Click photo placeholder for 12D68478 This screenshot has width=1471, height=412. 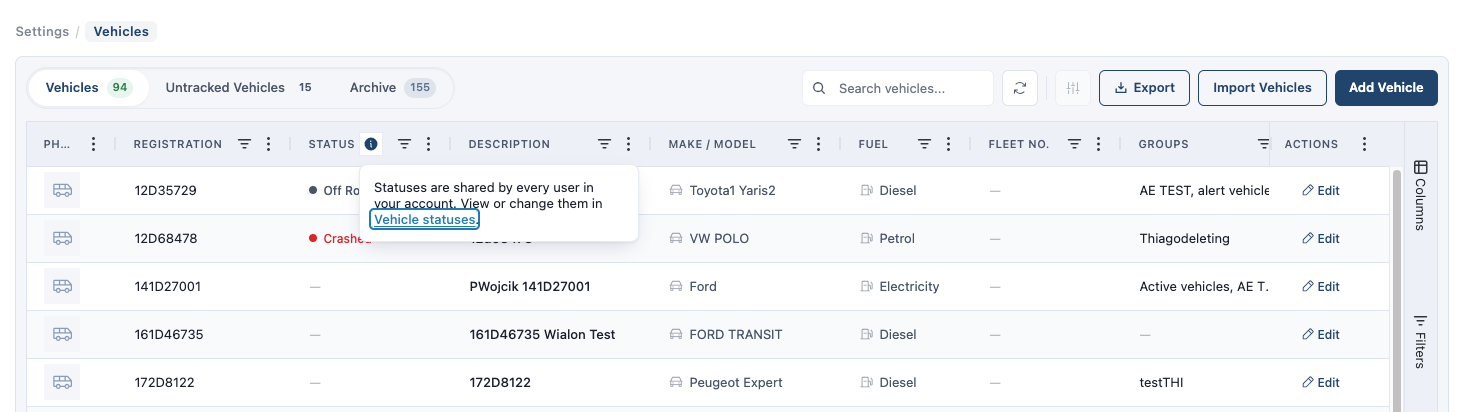tap(62, 238)
